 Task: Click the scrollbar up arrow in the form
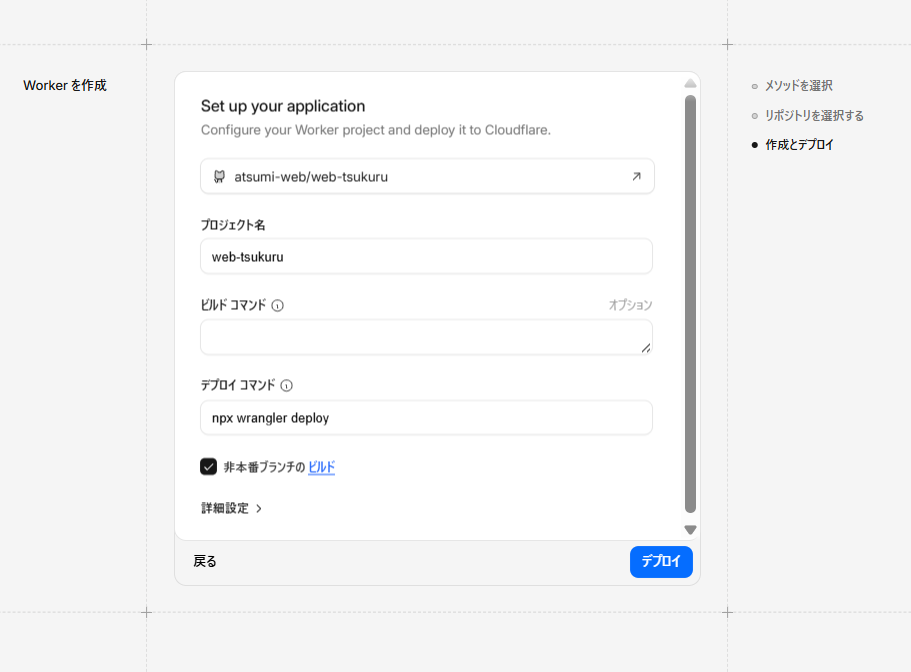tap(690, 84)
